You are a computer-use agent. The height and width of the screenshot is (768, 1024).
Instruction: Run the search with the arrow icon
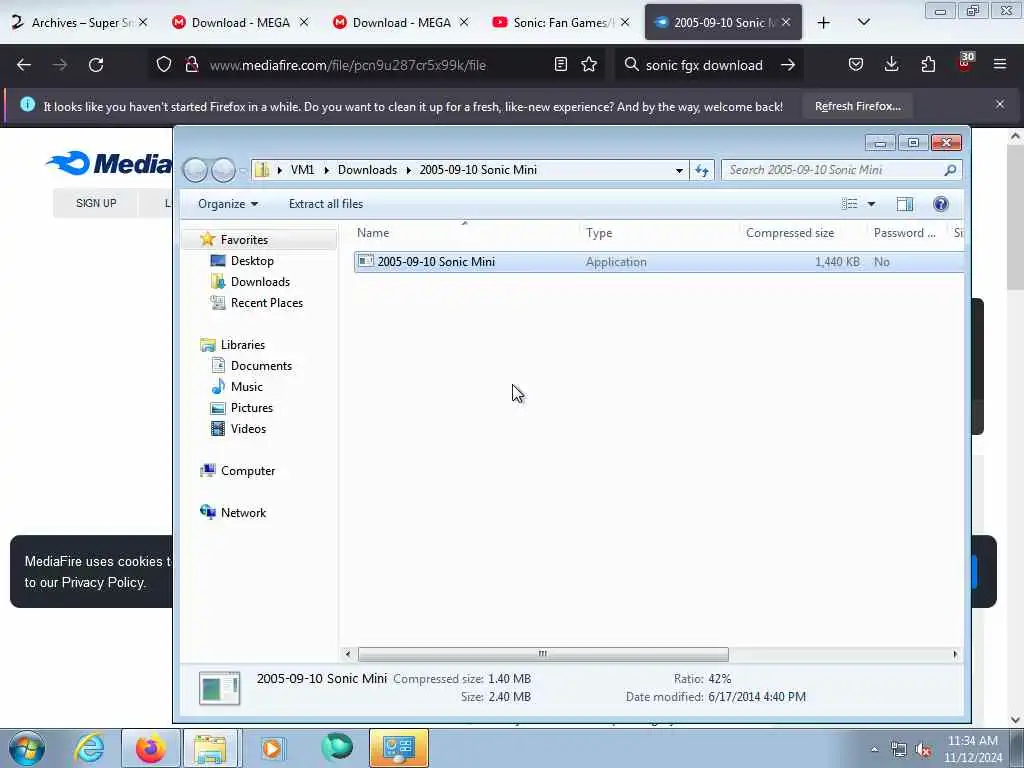point(788,65)
